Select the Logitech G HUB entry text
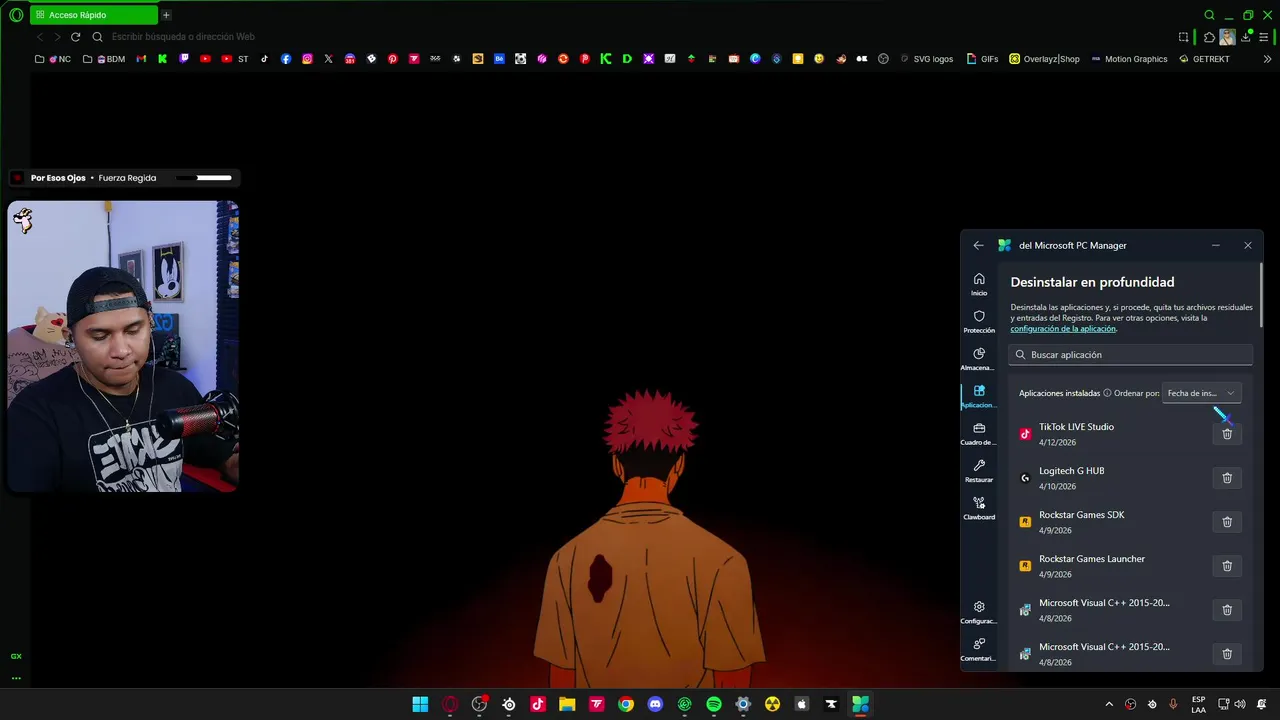 pyautogui.click(x=1071, y=471)
